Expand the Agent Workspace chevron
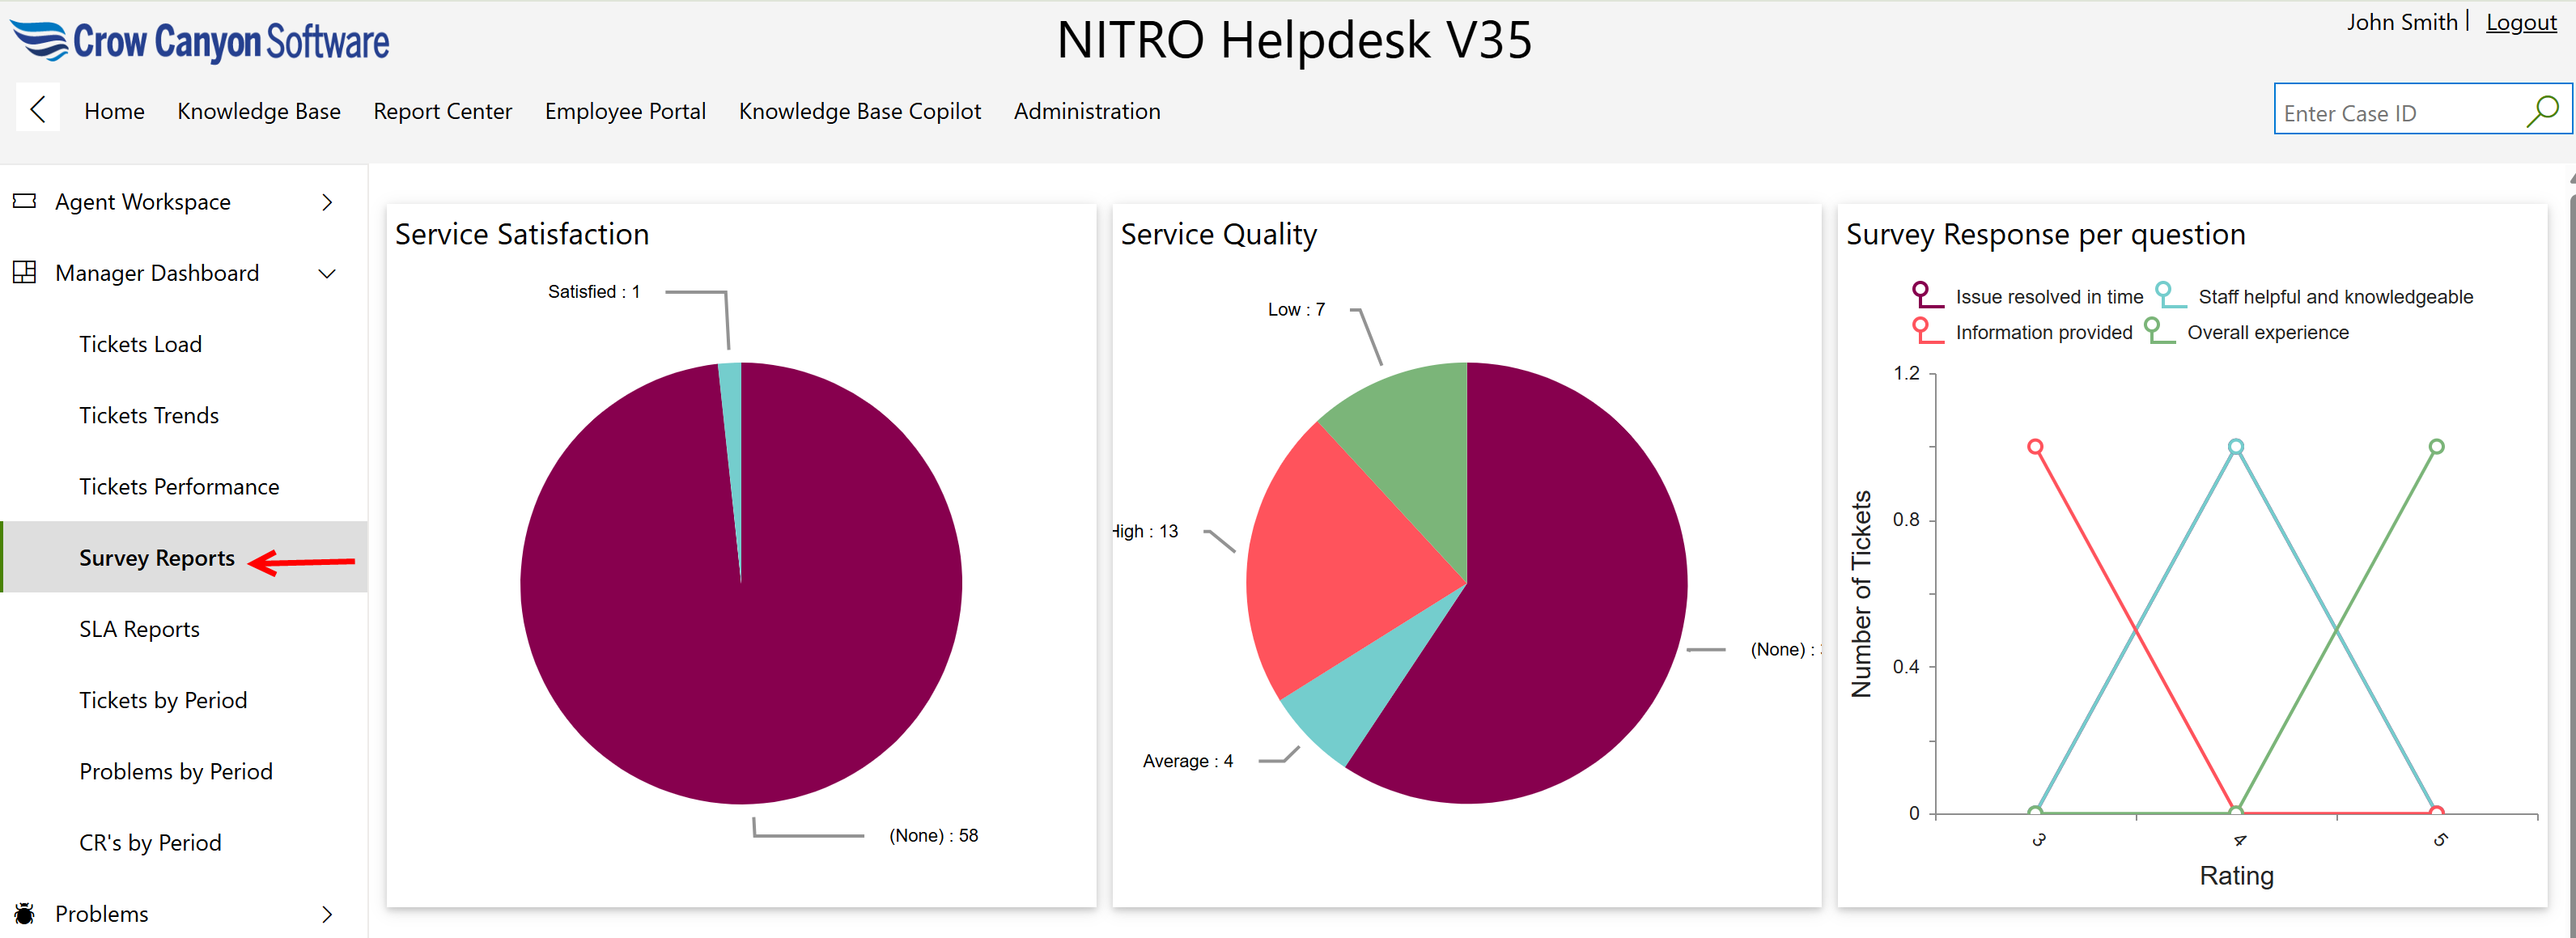This screenshot has height=938, width=2576. (x=327, y=202)
